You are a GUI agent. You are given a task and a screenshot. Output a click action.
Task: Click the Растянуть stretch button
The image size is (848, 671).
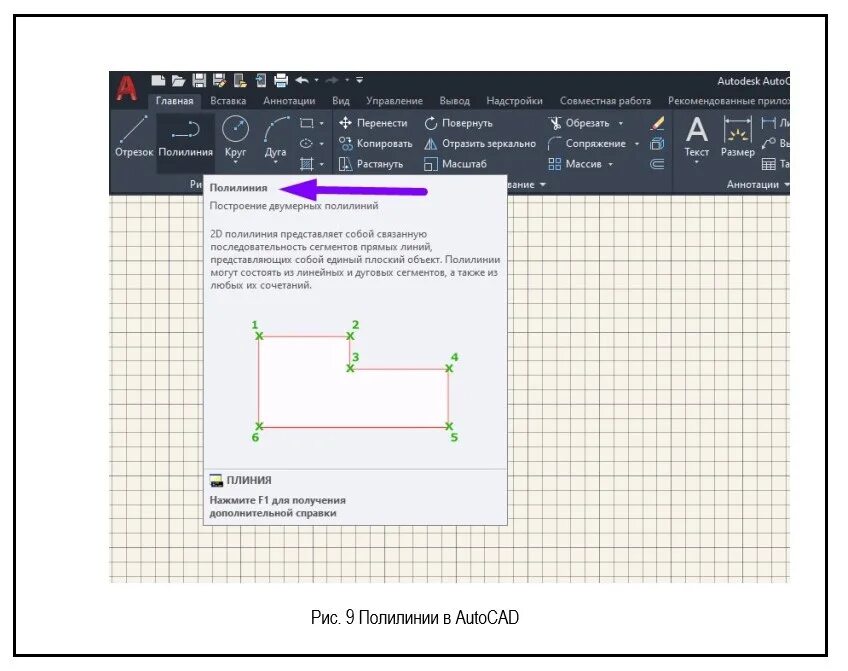[x=371, y=164]
